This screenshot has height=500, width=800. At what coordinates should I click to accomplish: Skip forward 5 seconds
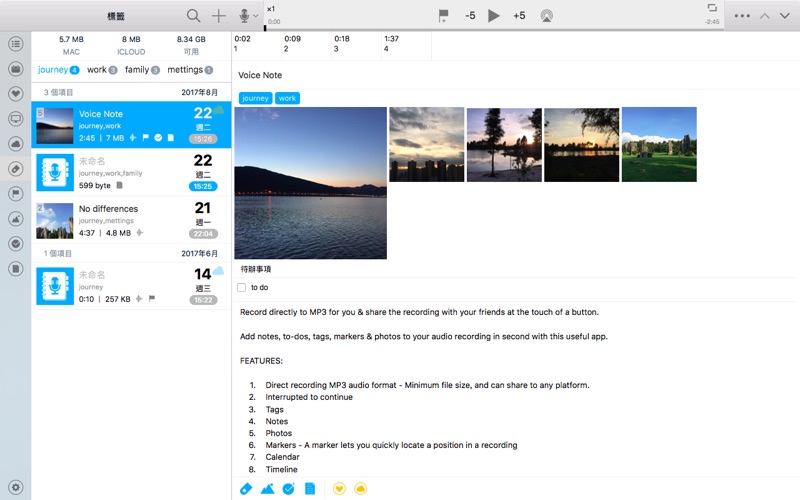[519, 16]
